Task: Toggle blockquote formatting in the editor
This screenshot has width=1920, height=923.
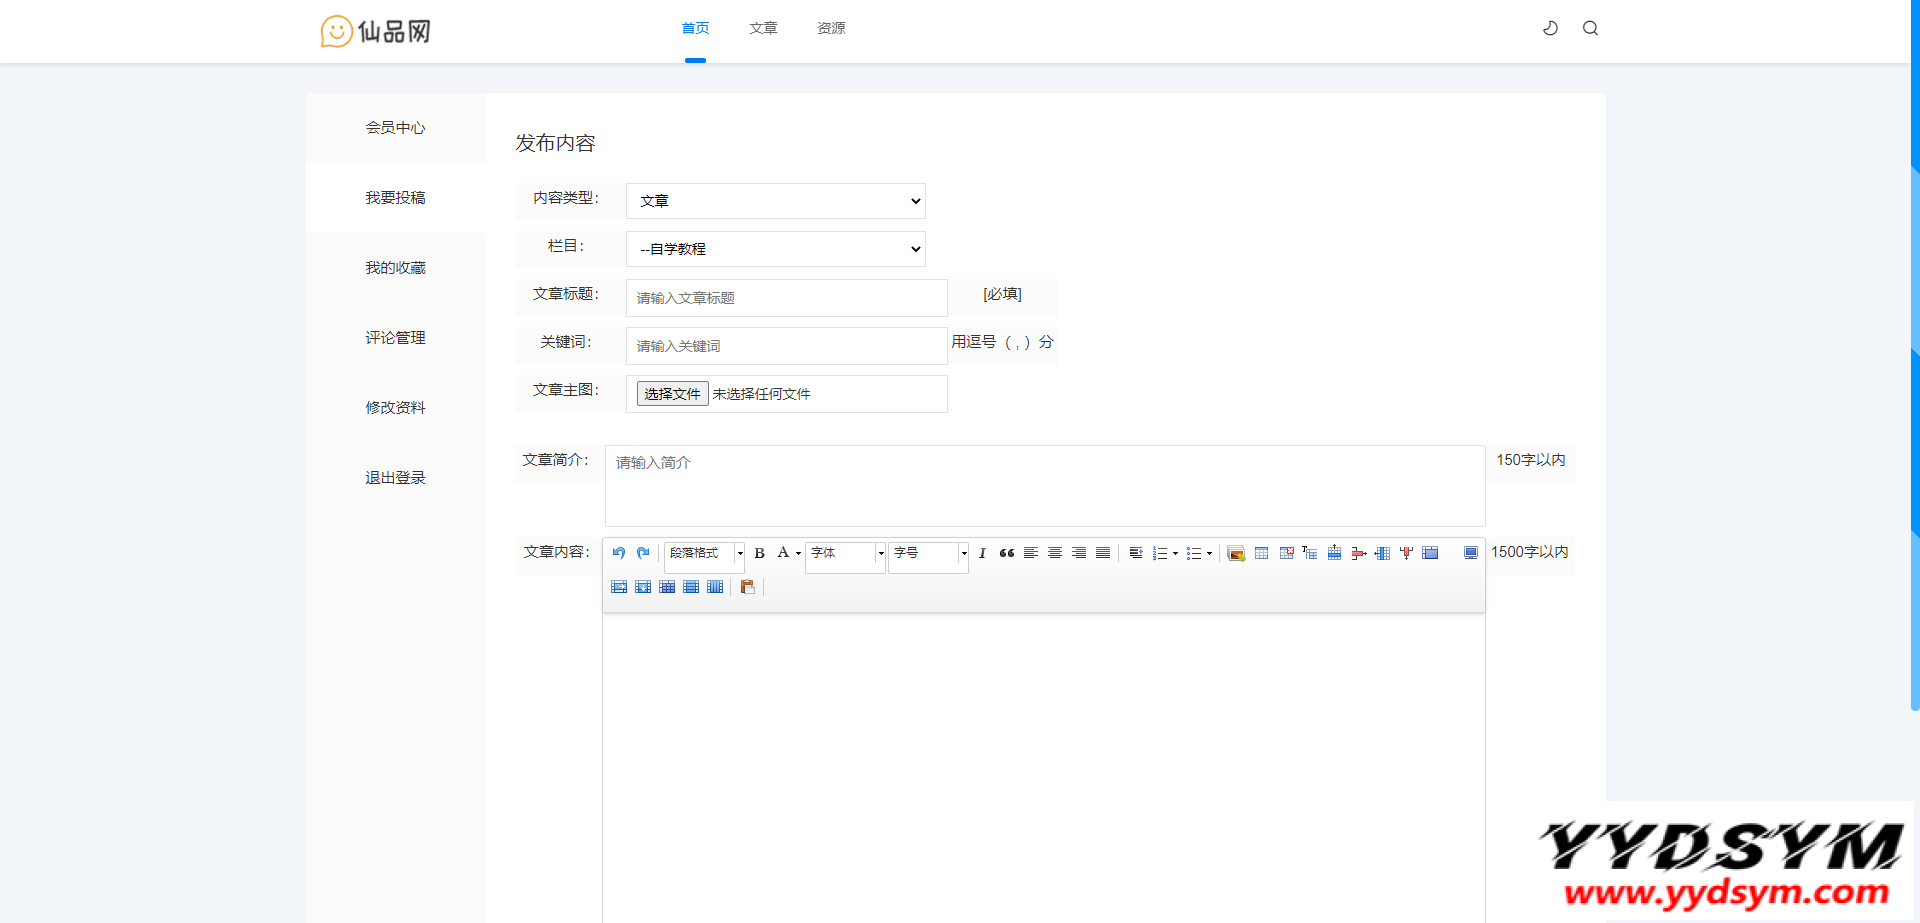Action: (x=1007, y=553)
